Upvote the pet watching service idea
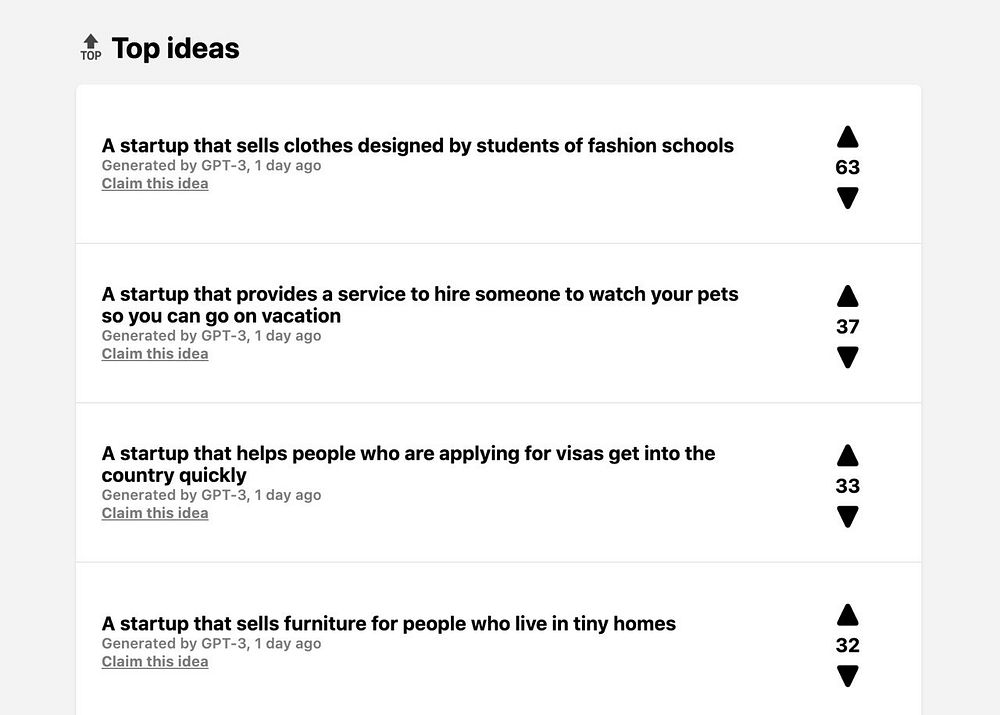 pyautogui.click(x=847, y=297)
